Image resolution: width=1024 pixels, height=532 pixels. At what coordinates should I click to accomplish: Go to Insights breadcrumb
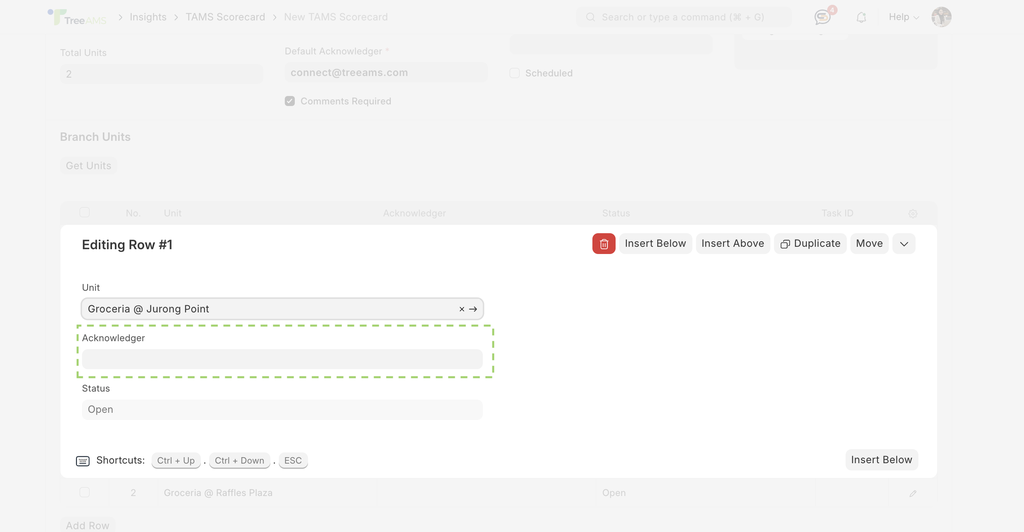148,17
